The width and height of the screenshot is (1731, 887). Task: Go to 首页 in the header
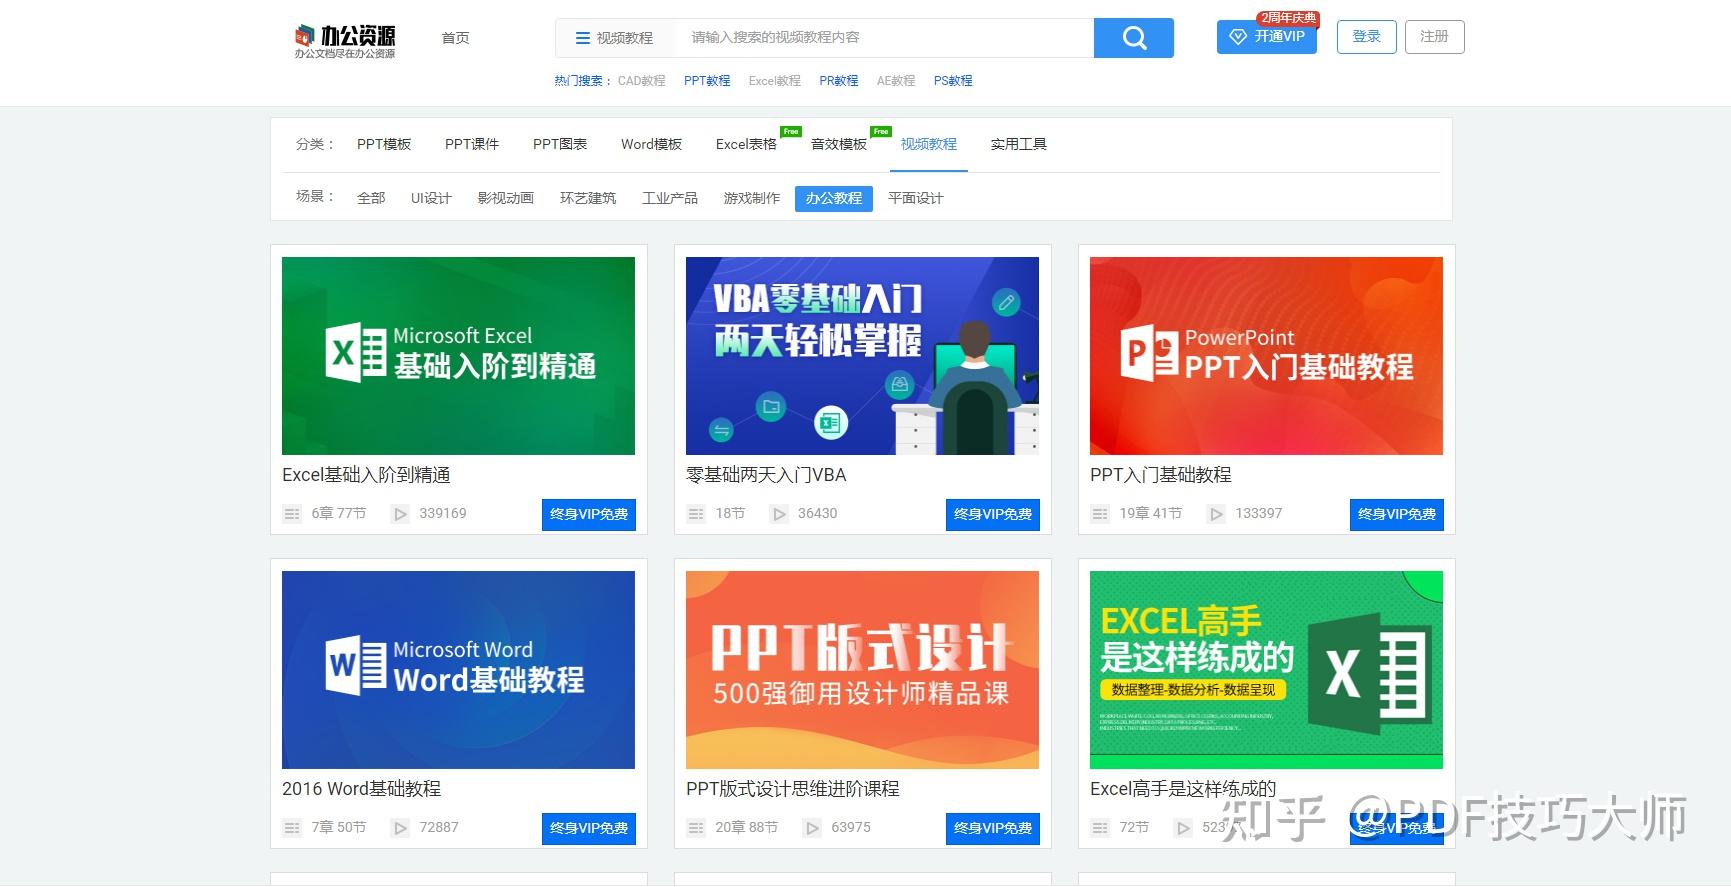(455, 38)
